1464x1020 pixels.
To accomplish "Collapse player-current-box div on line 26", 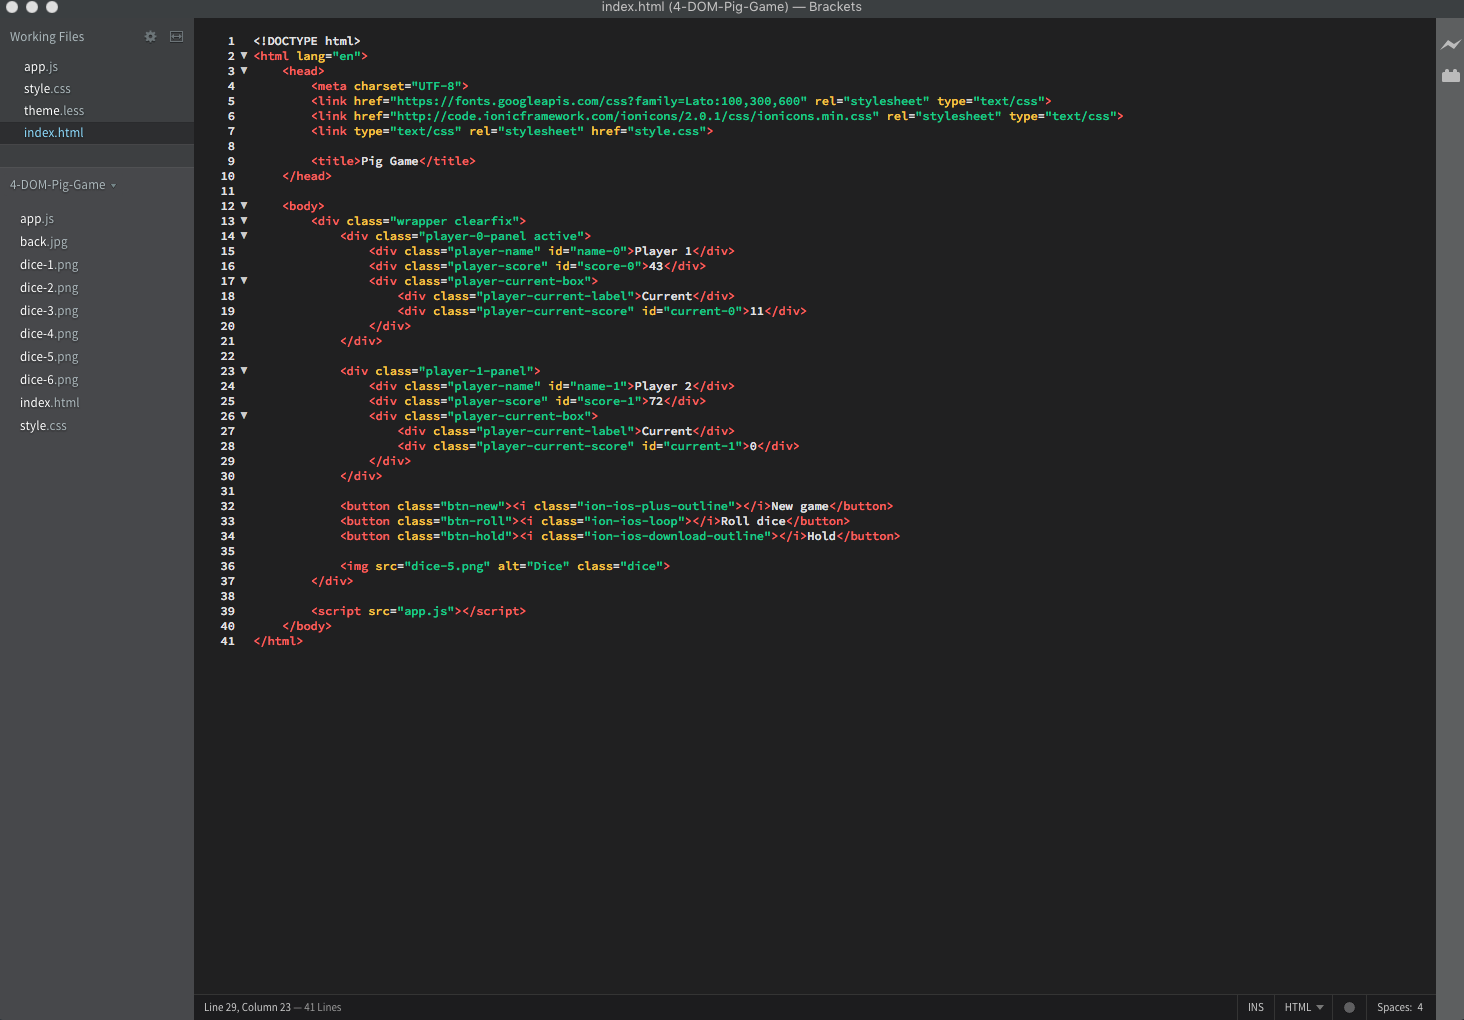I will (x=244, y=416).
